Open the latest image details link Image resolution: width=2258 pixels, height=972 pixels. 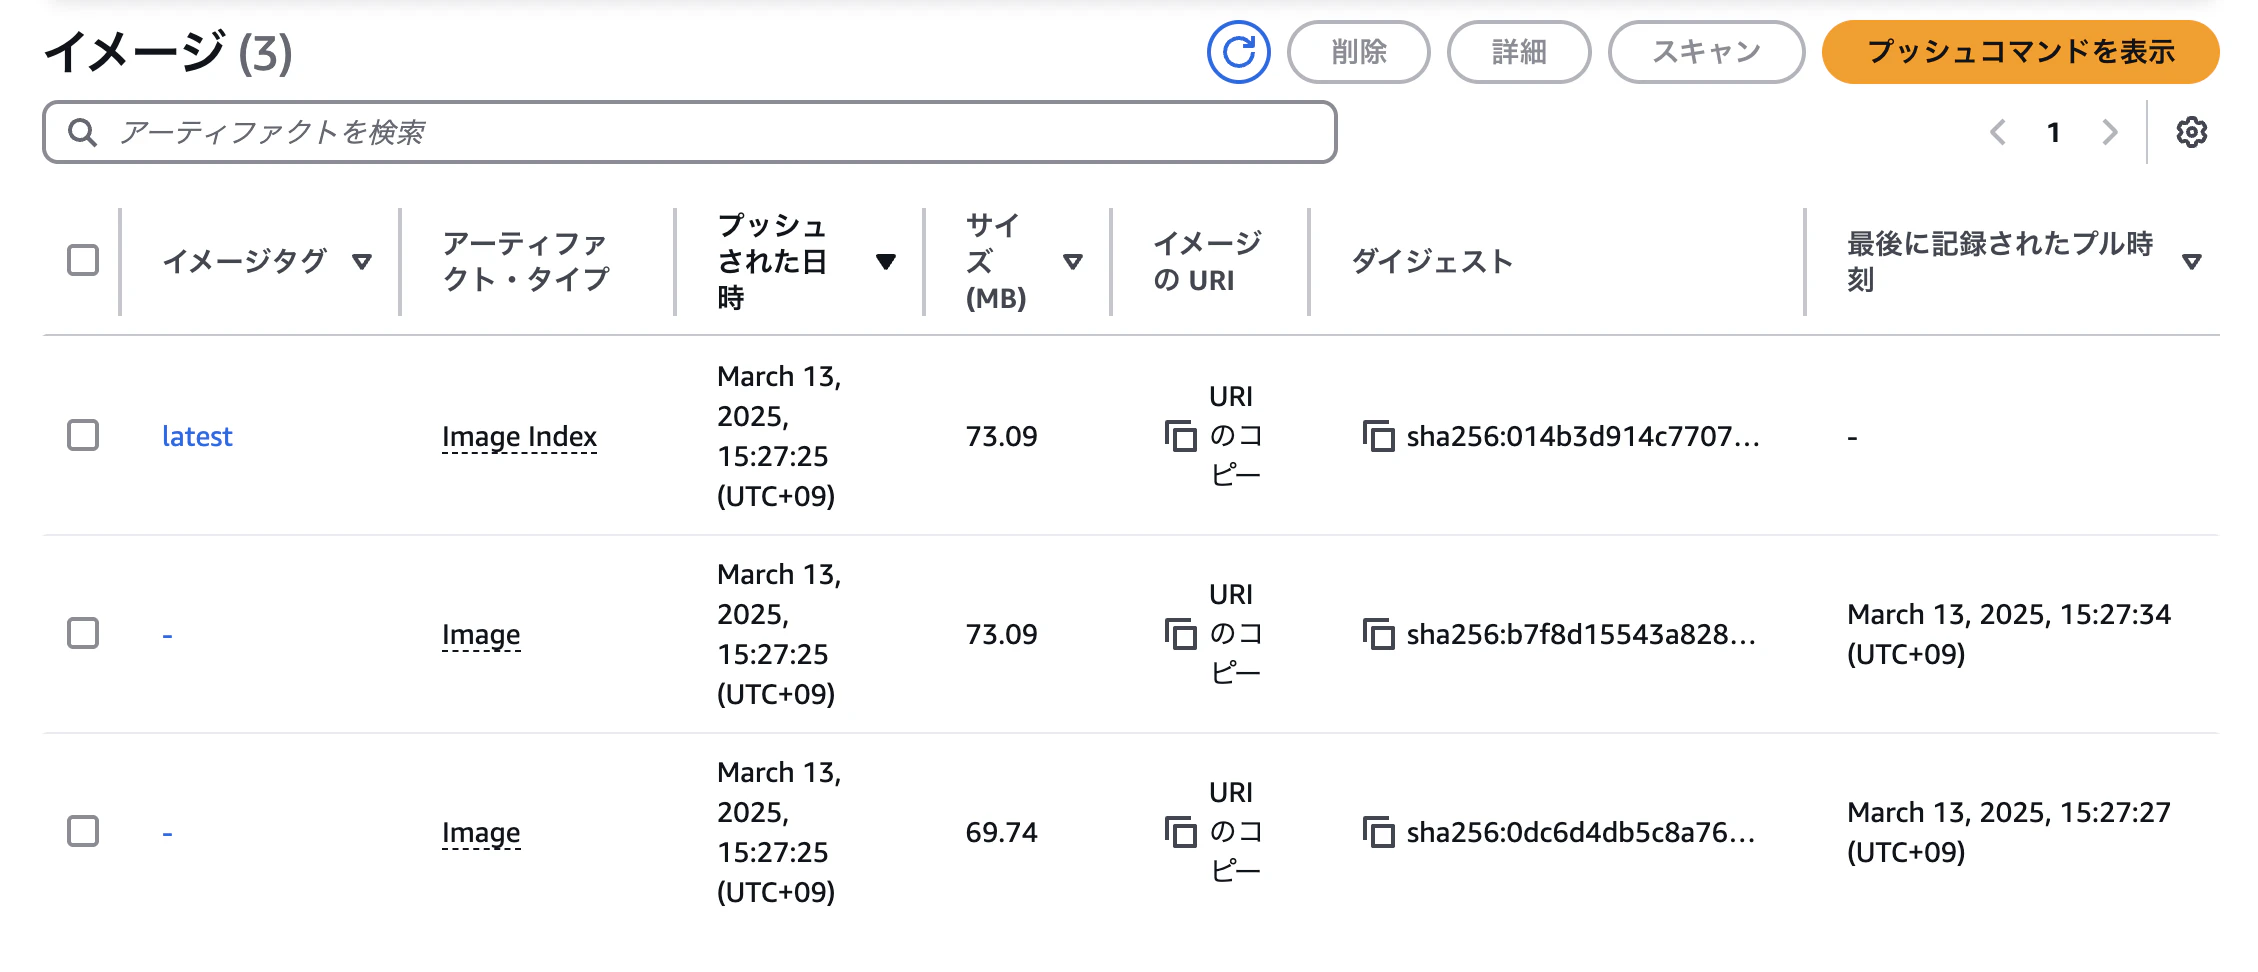(197, 436)
